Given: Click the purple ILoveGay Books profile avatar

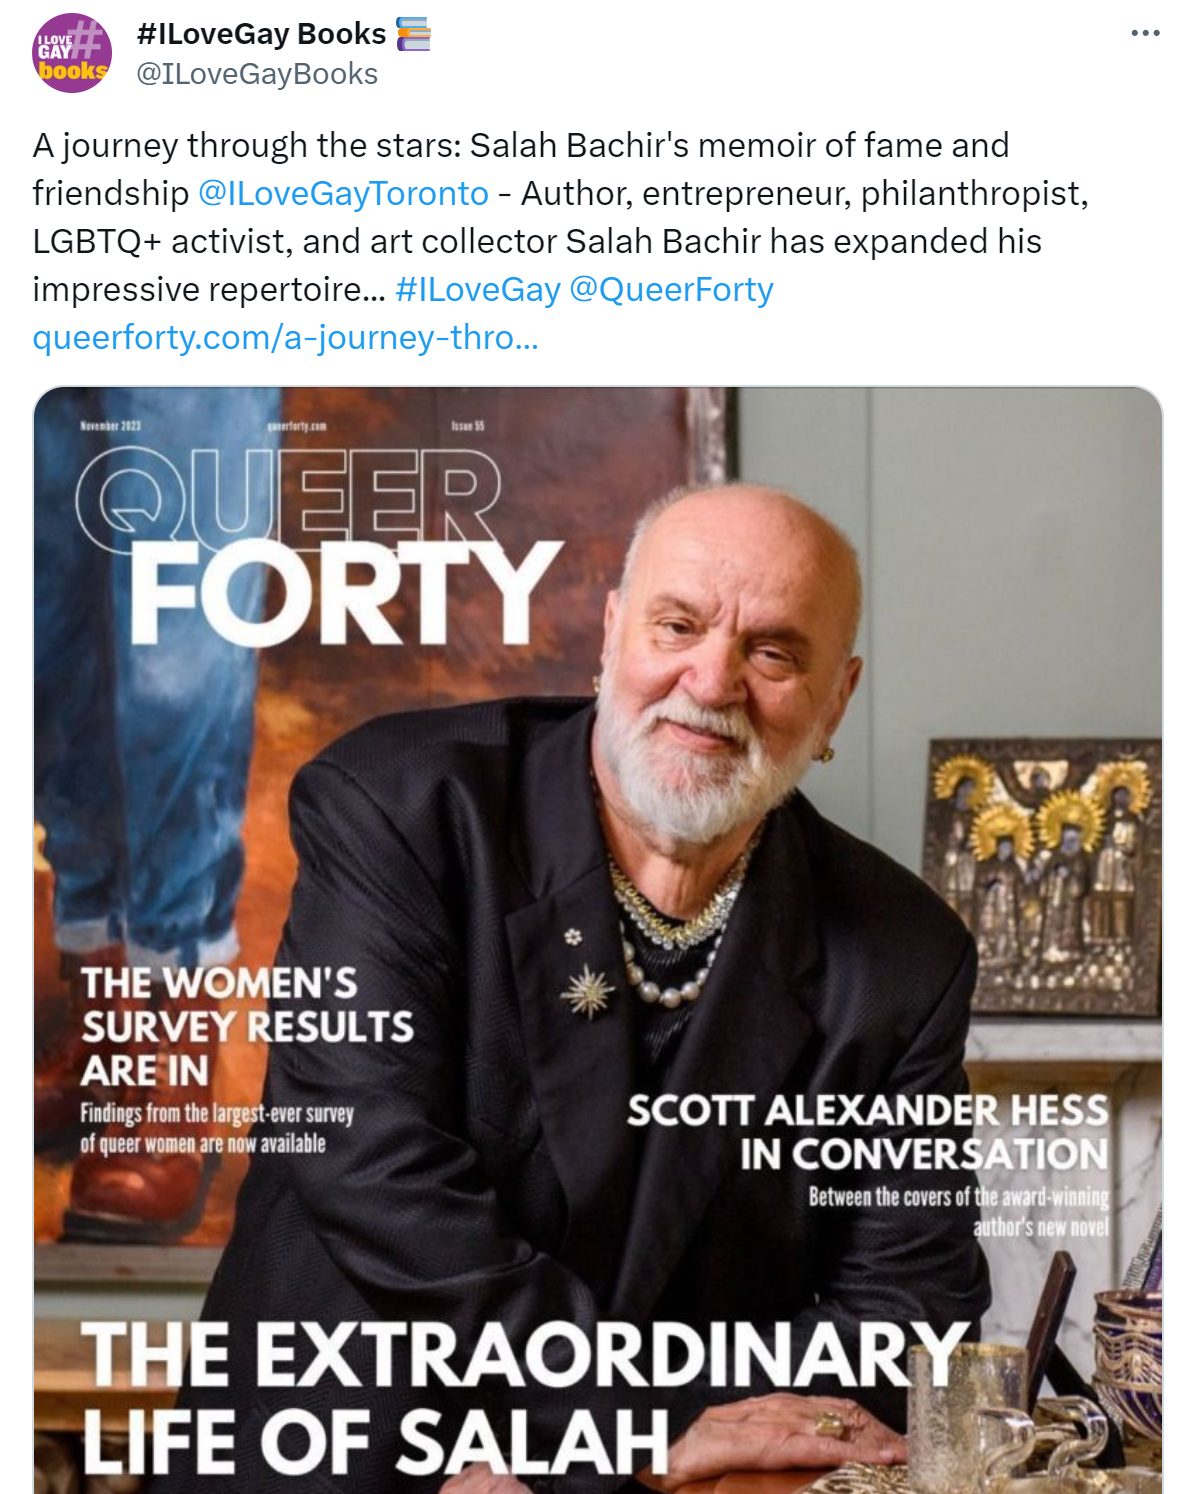Looking at the screenshot, I should pyautogui.click(x=72, y=53).
